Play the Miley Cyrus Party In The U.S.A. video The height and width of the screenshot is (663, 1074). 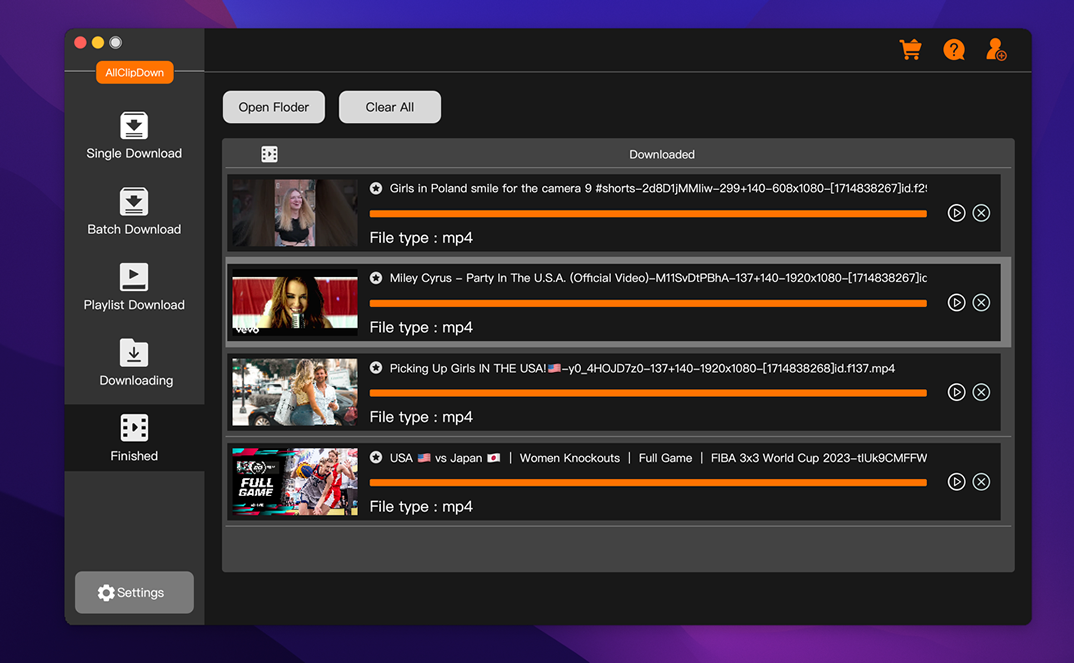[956, 303]
